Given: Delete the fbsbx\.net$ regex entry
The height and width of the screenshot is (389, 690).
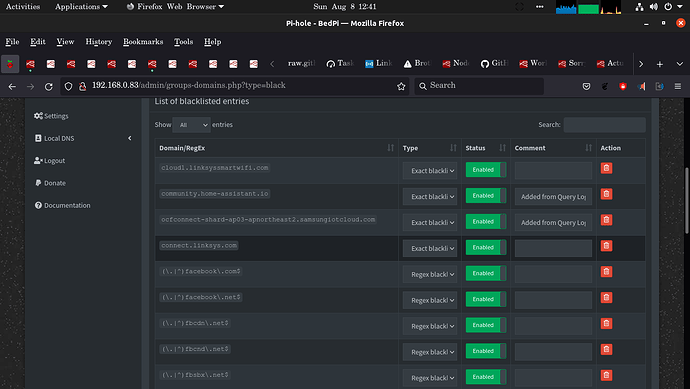Looking at the screenshot, I should (606, 375).
